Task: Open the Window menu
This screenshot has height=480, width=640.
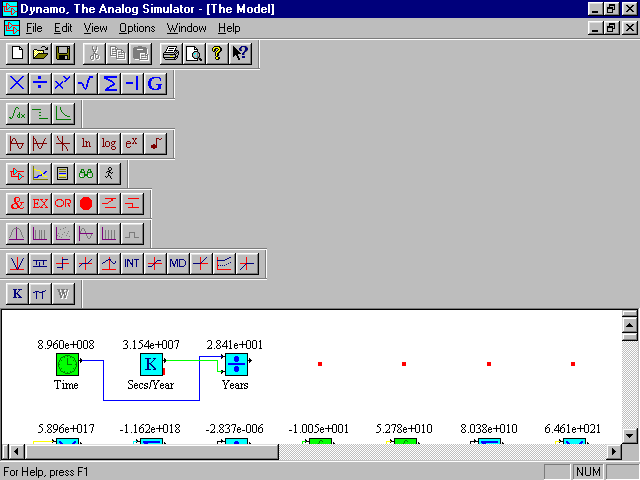Action: 187,28
